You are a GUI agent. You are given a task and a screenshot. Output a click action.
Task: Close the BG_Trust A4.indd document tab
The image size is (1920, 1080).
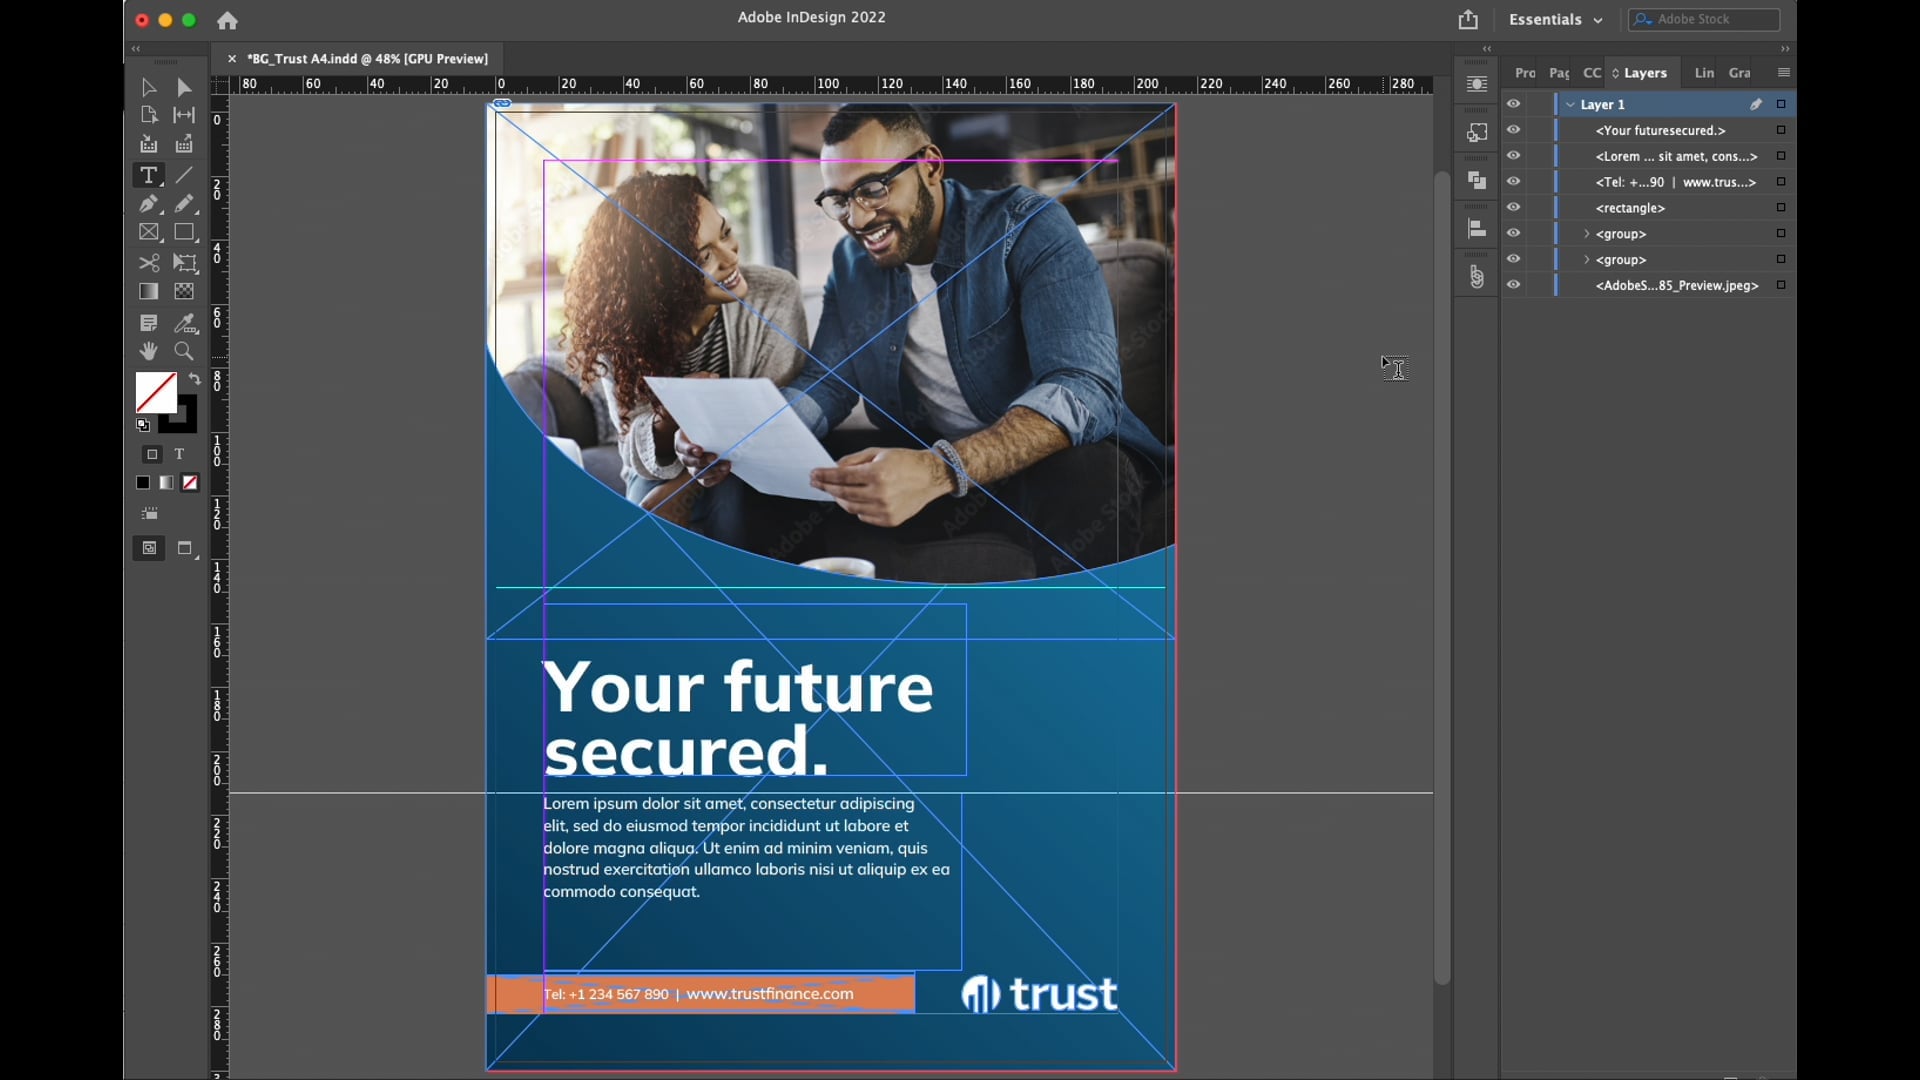coord(232,59)
